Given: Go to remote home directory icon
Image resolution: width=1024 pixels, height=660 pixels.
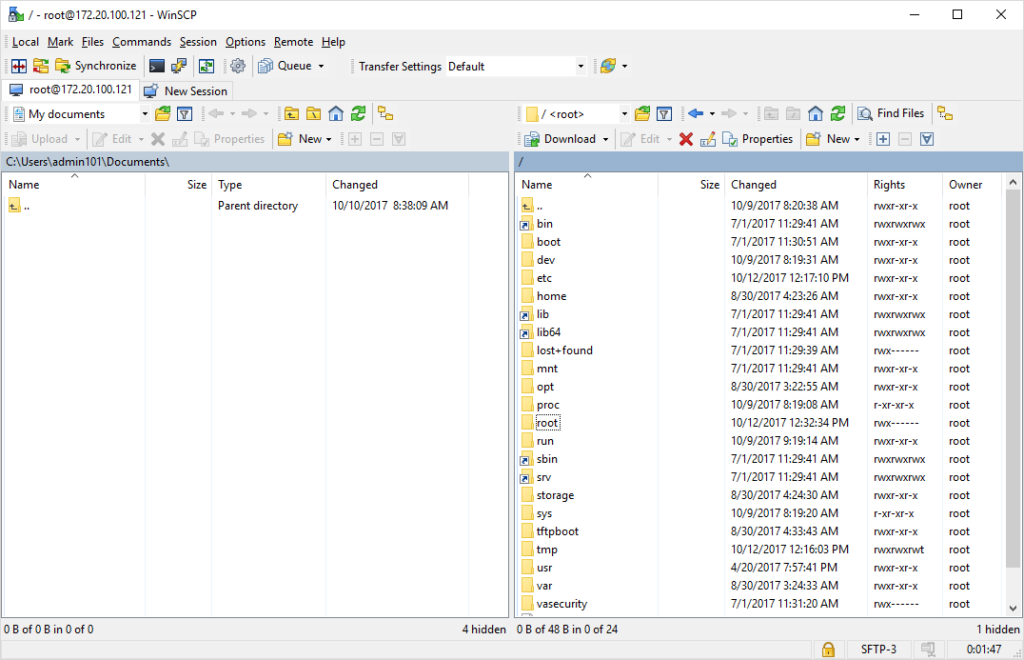Looking at the screenshot, I should 815,114.
